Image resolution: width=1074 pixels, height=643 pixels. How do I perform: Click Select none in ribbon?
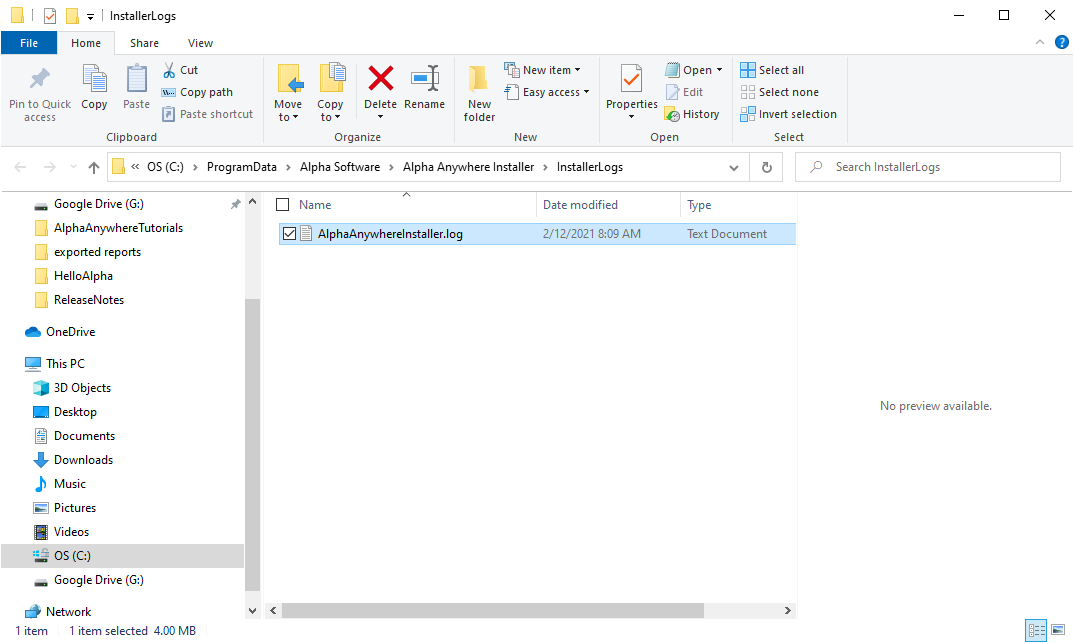point(779,92)
